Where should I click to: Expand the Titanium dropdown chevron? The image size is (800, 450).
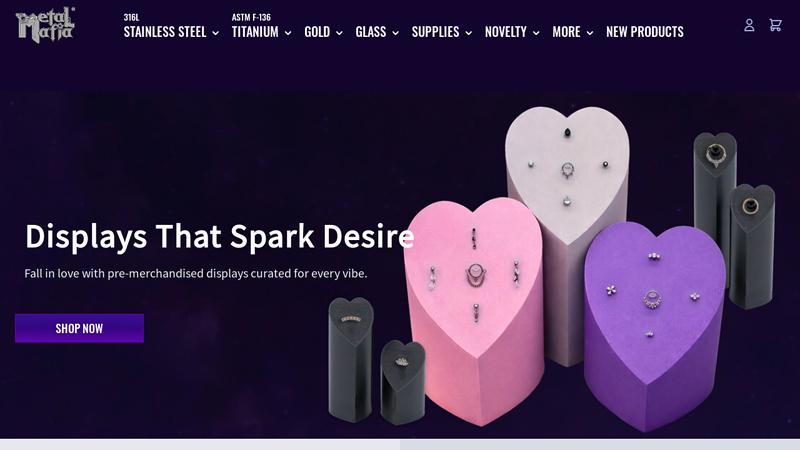(x=288, y=33)
